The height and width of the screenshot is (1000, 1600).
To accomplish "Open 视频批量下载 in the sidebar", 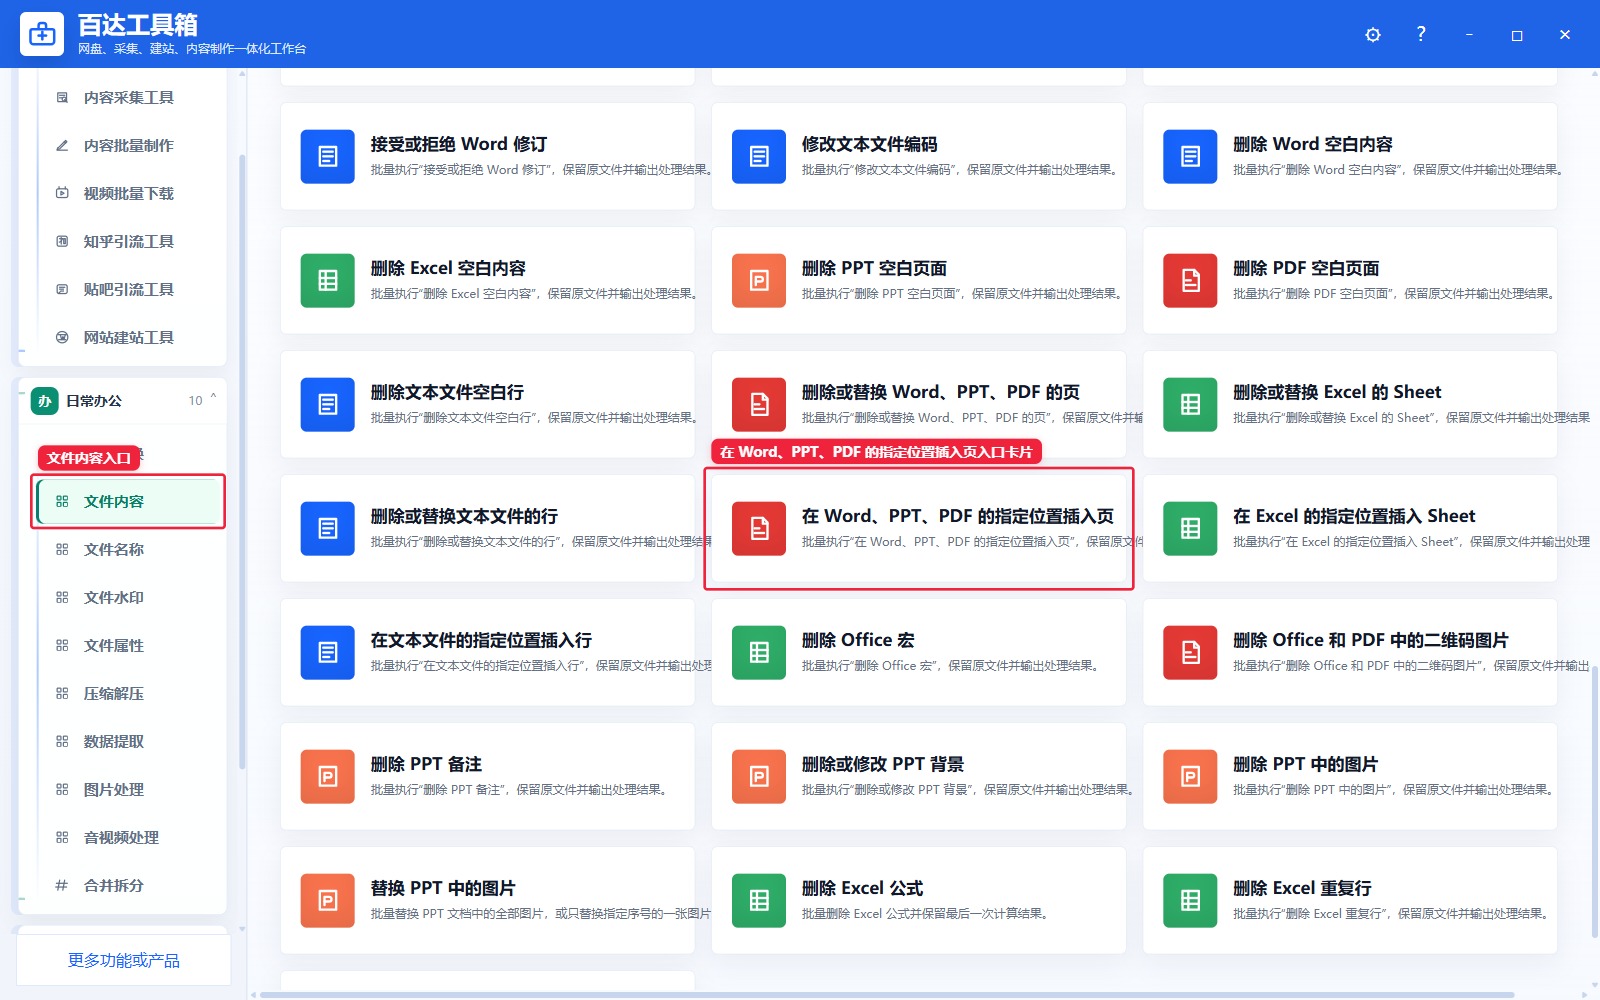I will (129, 193).
